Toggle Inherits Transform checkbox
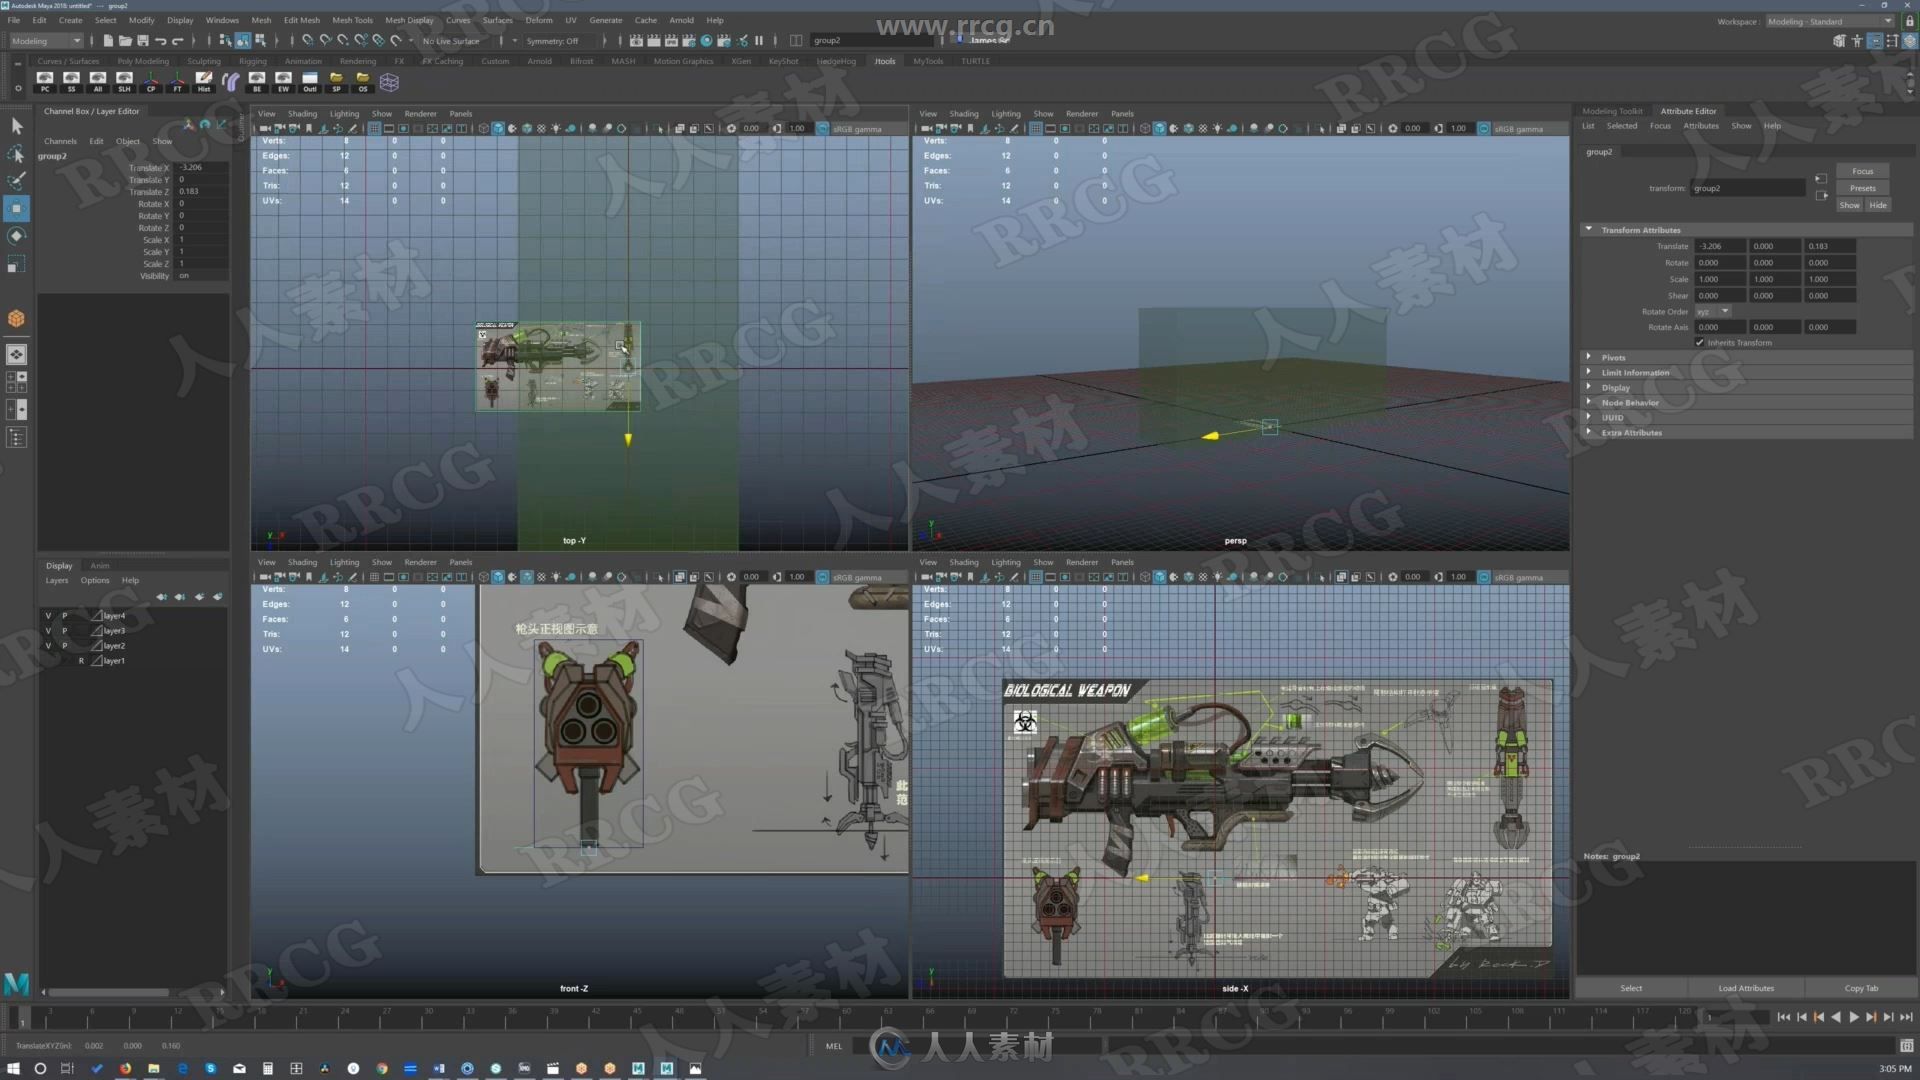The height and width of the screenshot is (1080, 1920). (x=1699, y=342)
